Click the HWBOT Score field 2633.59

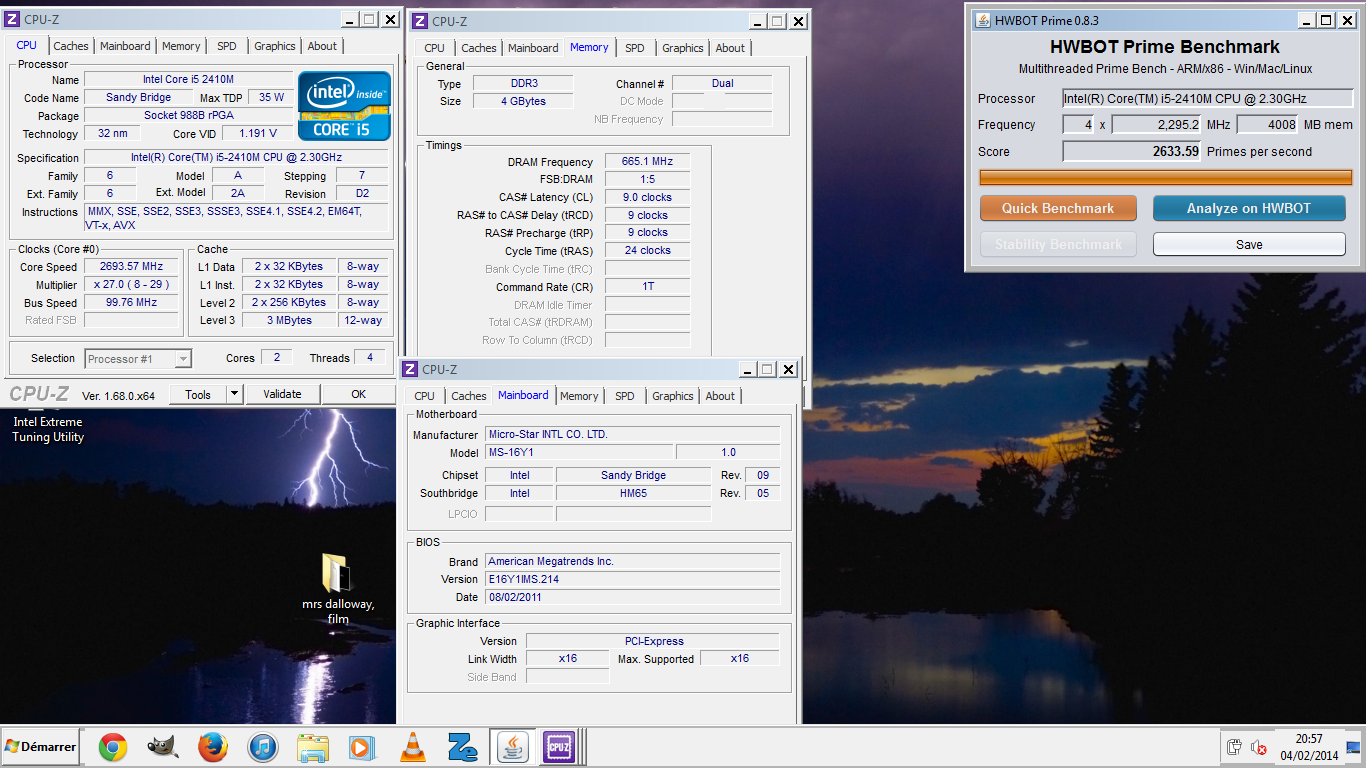pyautogui.click(x=1131, y=152)
